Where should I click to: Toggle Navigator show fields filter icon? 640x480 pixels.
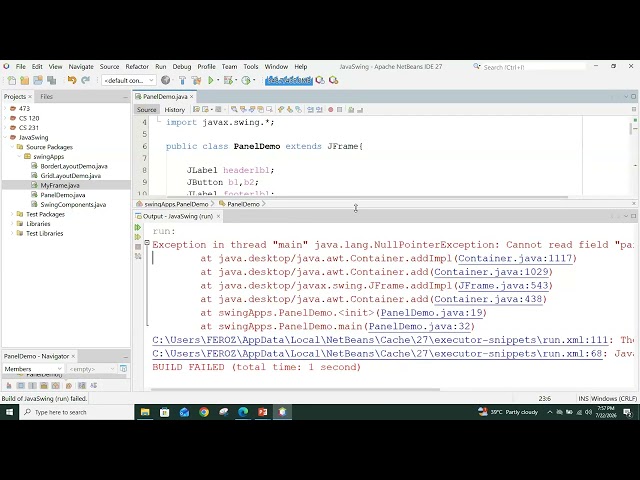pyautogui.click(x=21, y=385)
